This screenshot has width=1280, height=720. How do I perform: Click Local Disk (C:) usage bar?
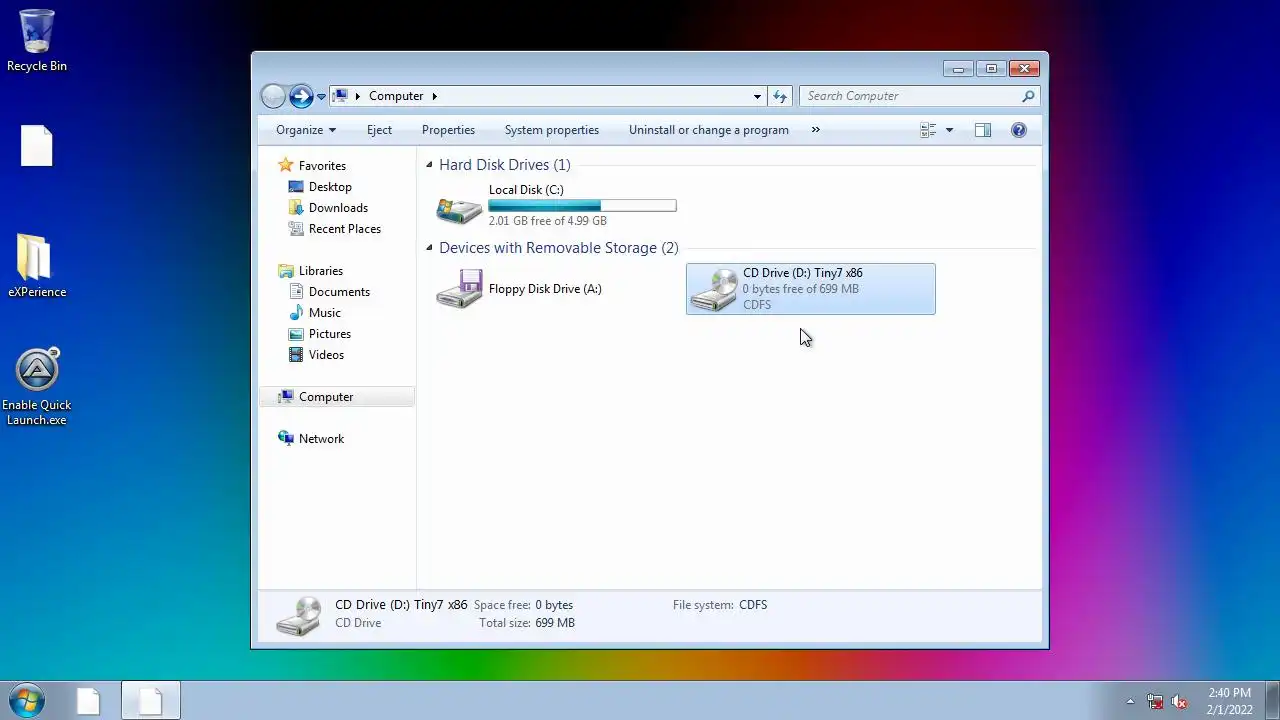point(582,206)
